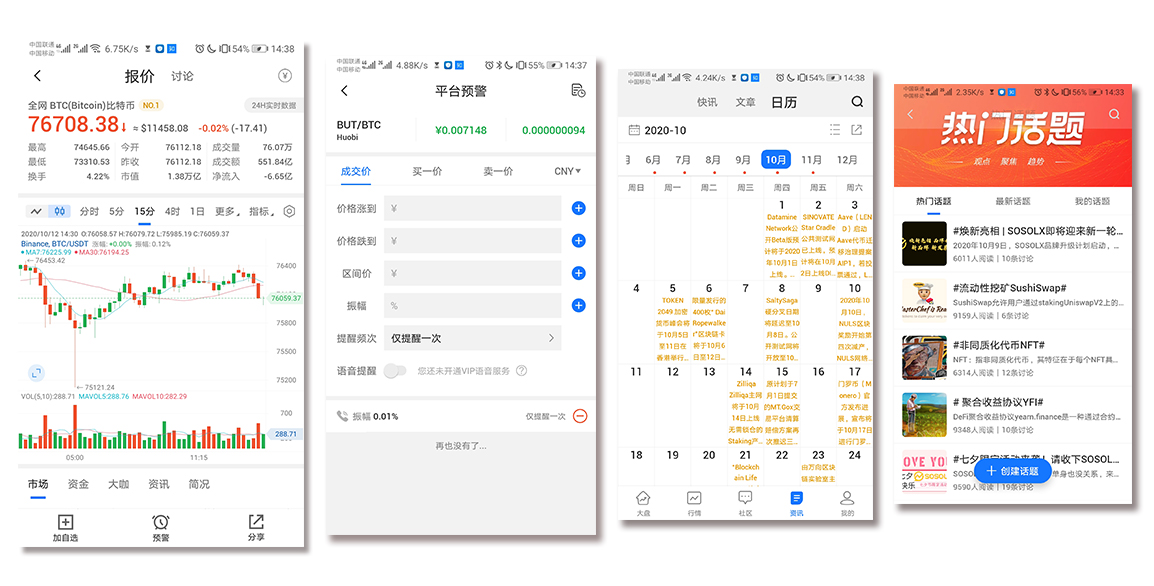Select 4时 chart interval tab
This screenshot has width=1154, height=586.
172,211
